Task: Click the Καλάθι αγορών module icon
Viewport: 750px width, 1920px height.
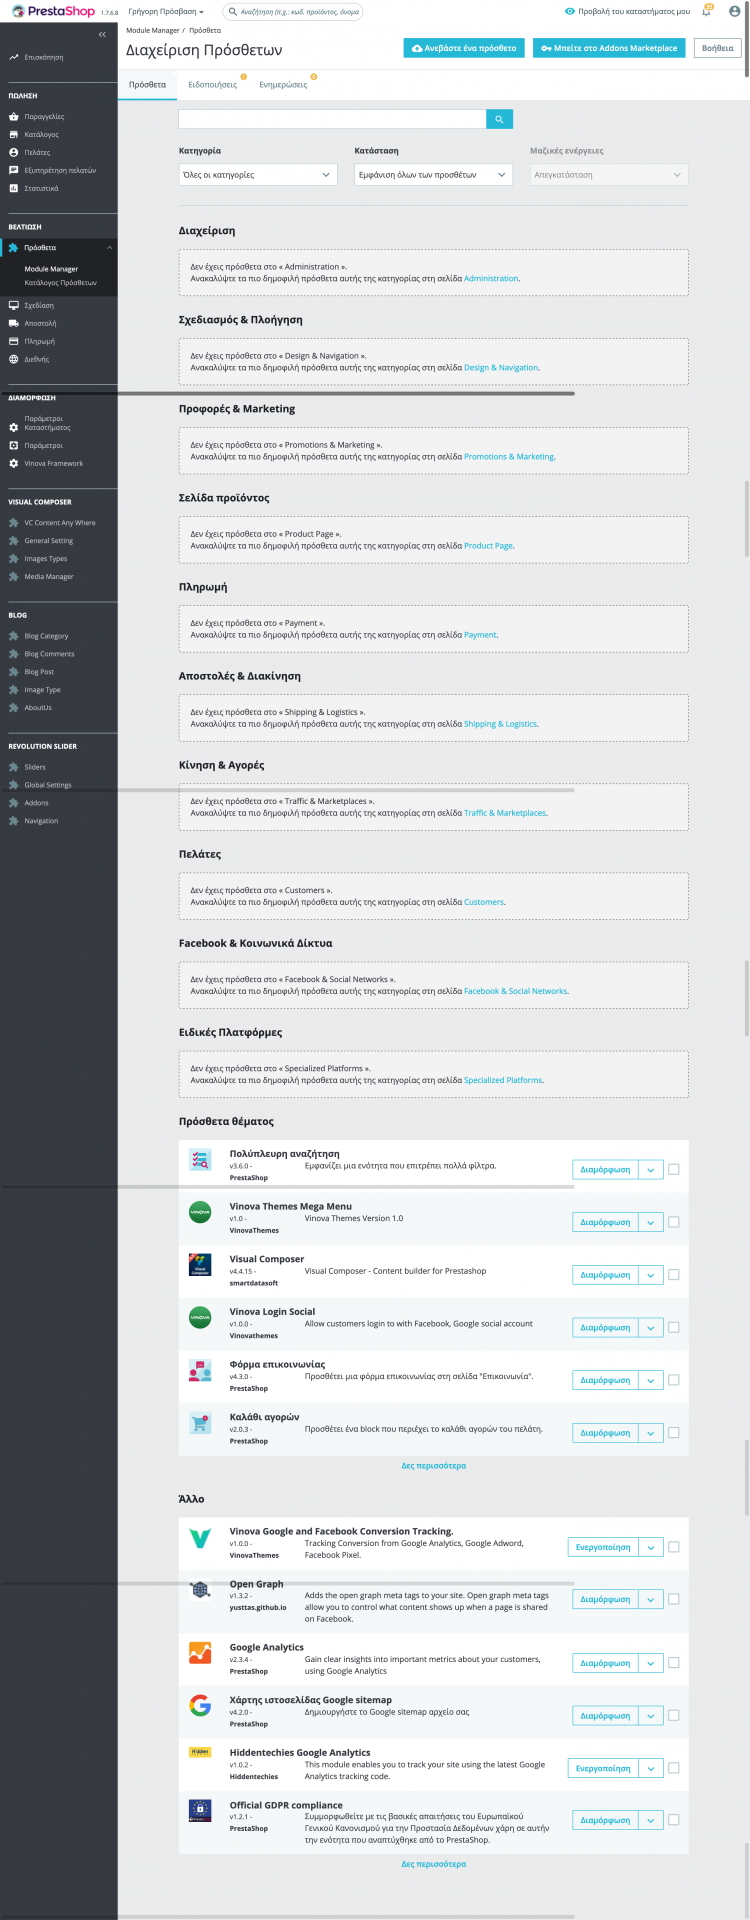Action: click(200, 1422)
